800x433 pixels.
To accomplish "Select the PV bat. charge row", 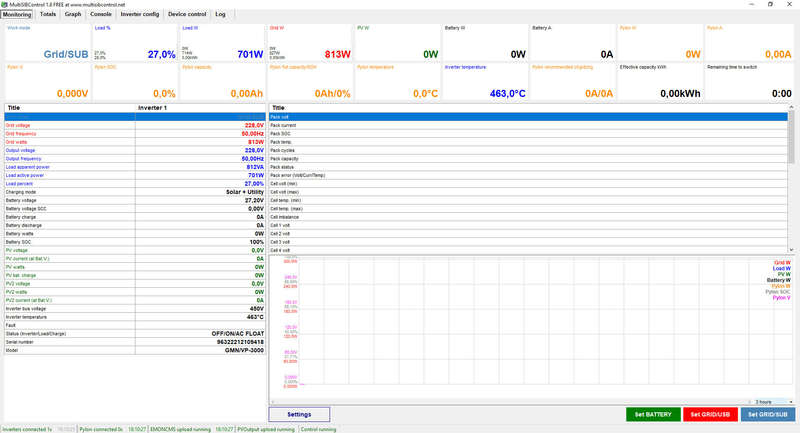I will click(135, 275).
